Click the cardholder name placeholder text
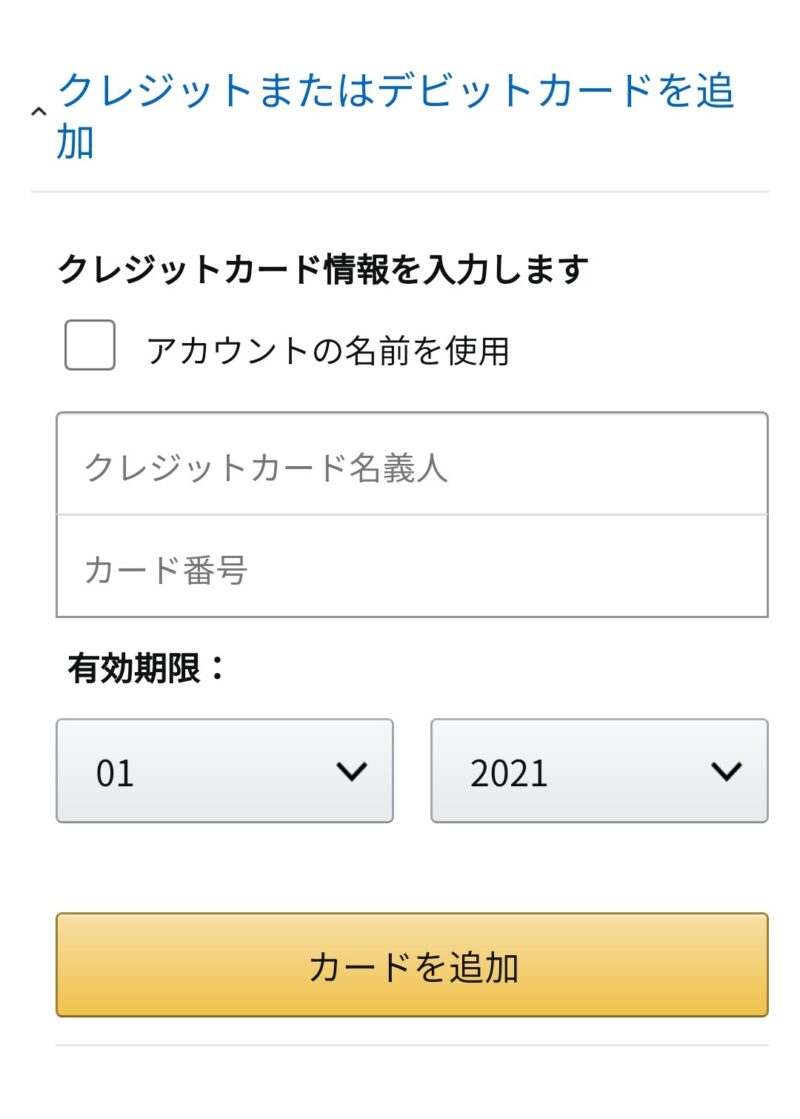This screenshot has width=800, height=1119. [266, 468]
